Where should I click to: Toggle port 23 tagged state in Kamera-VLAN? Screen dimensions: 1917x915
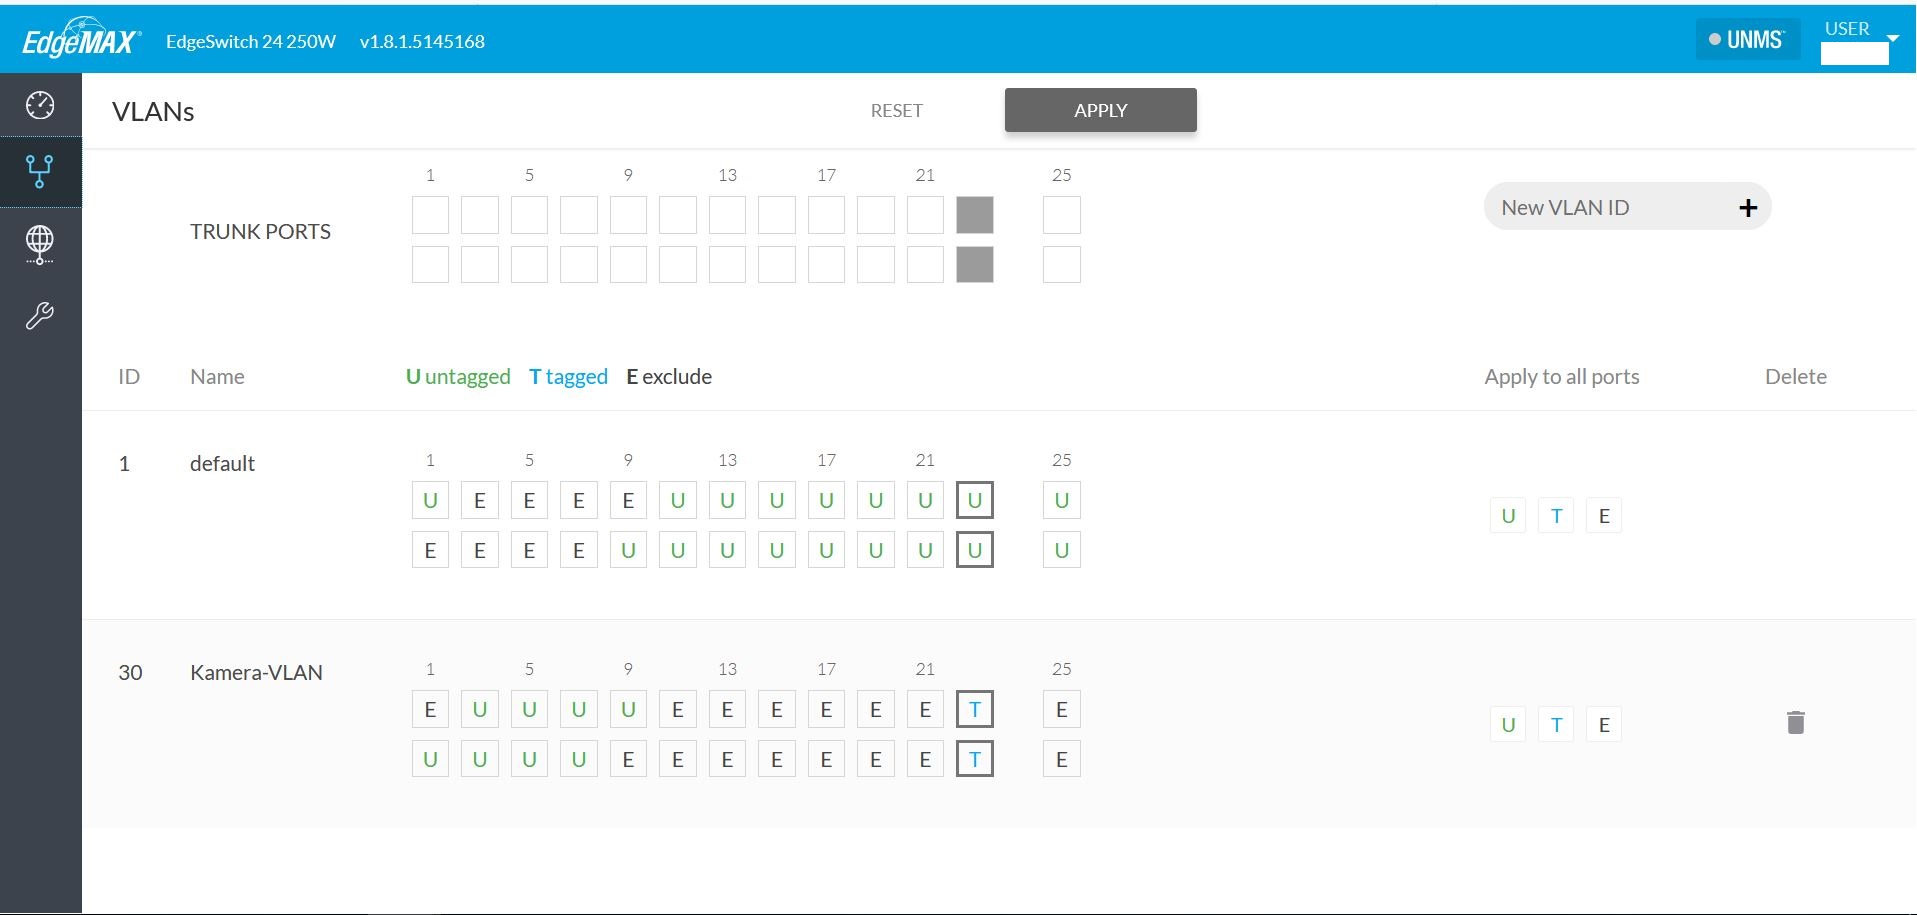tap(974, 710)
